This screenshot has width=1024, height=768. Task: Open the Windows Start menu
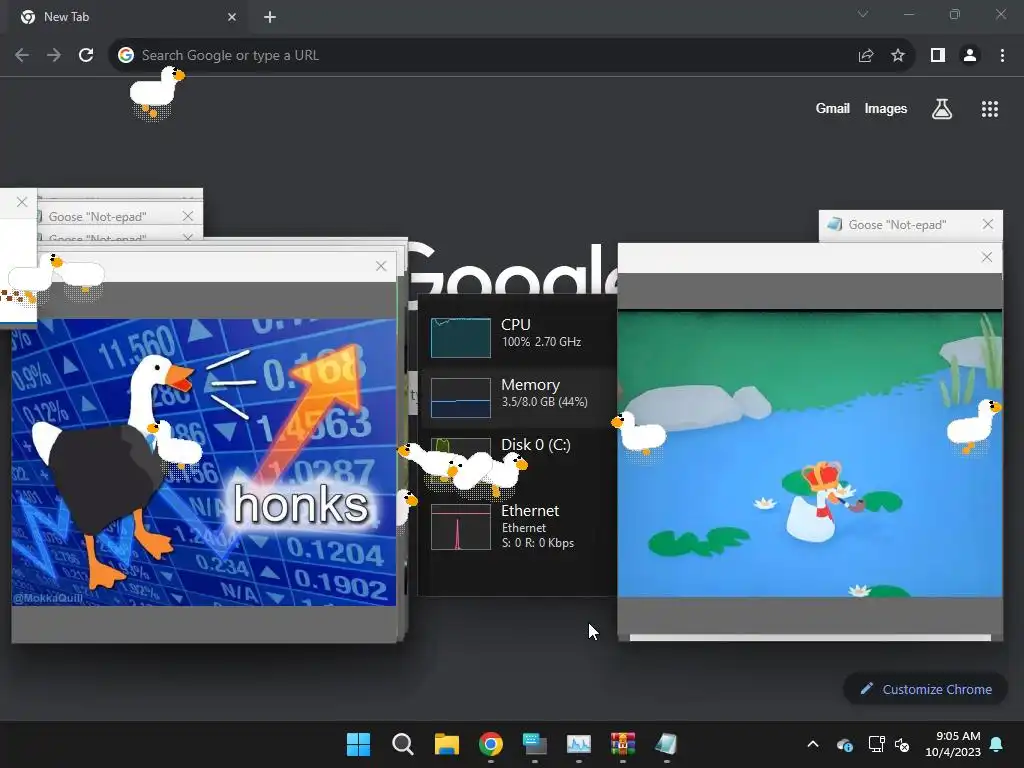pyautogui.click(x=359, y=744)
